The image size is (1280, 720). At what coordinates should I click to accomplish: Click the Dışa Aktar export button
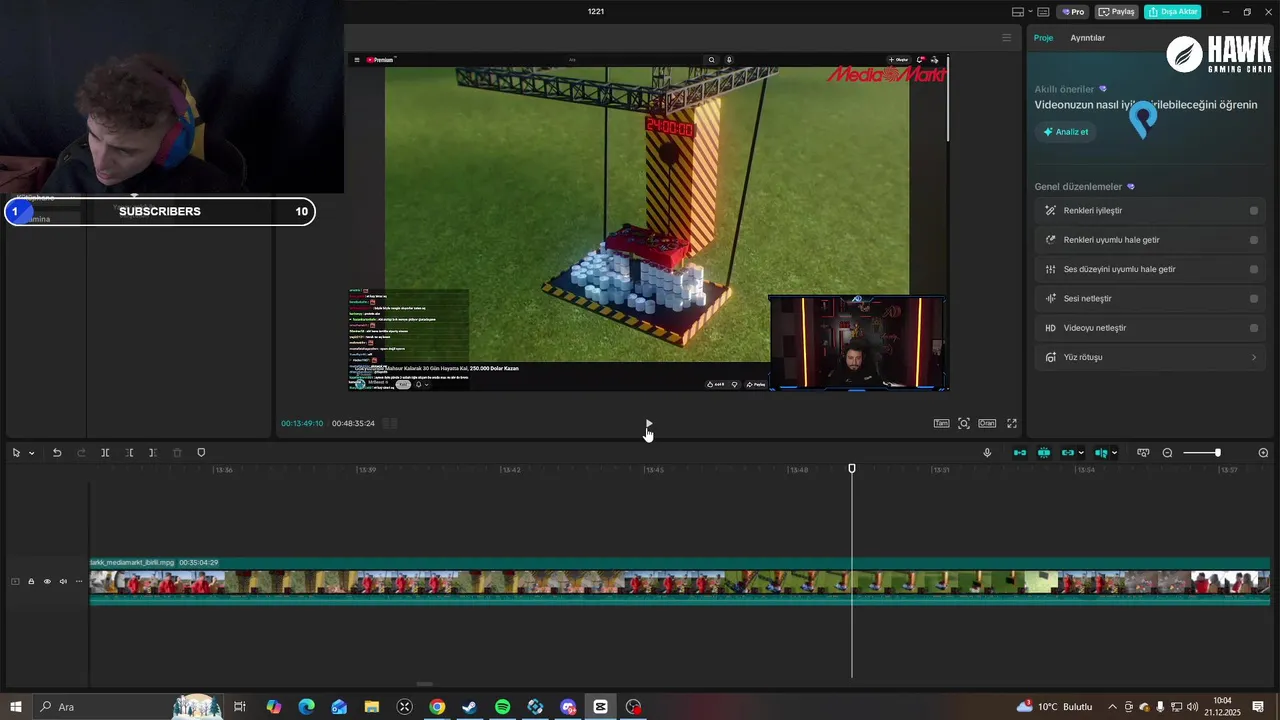1173,12
